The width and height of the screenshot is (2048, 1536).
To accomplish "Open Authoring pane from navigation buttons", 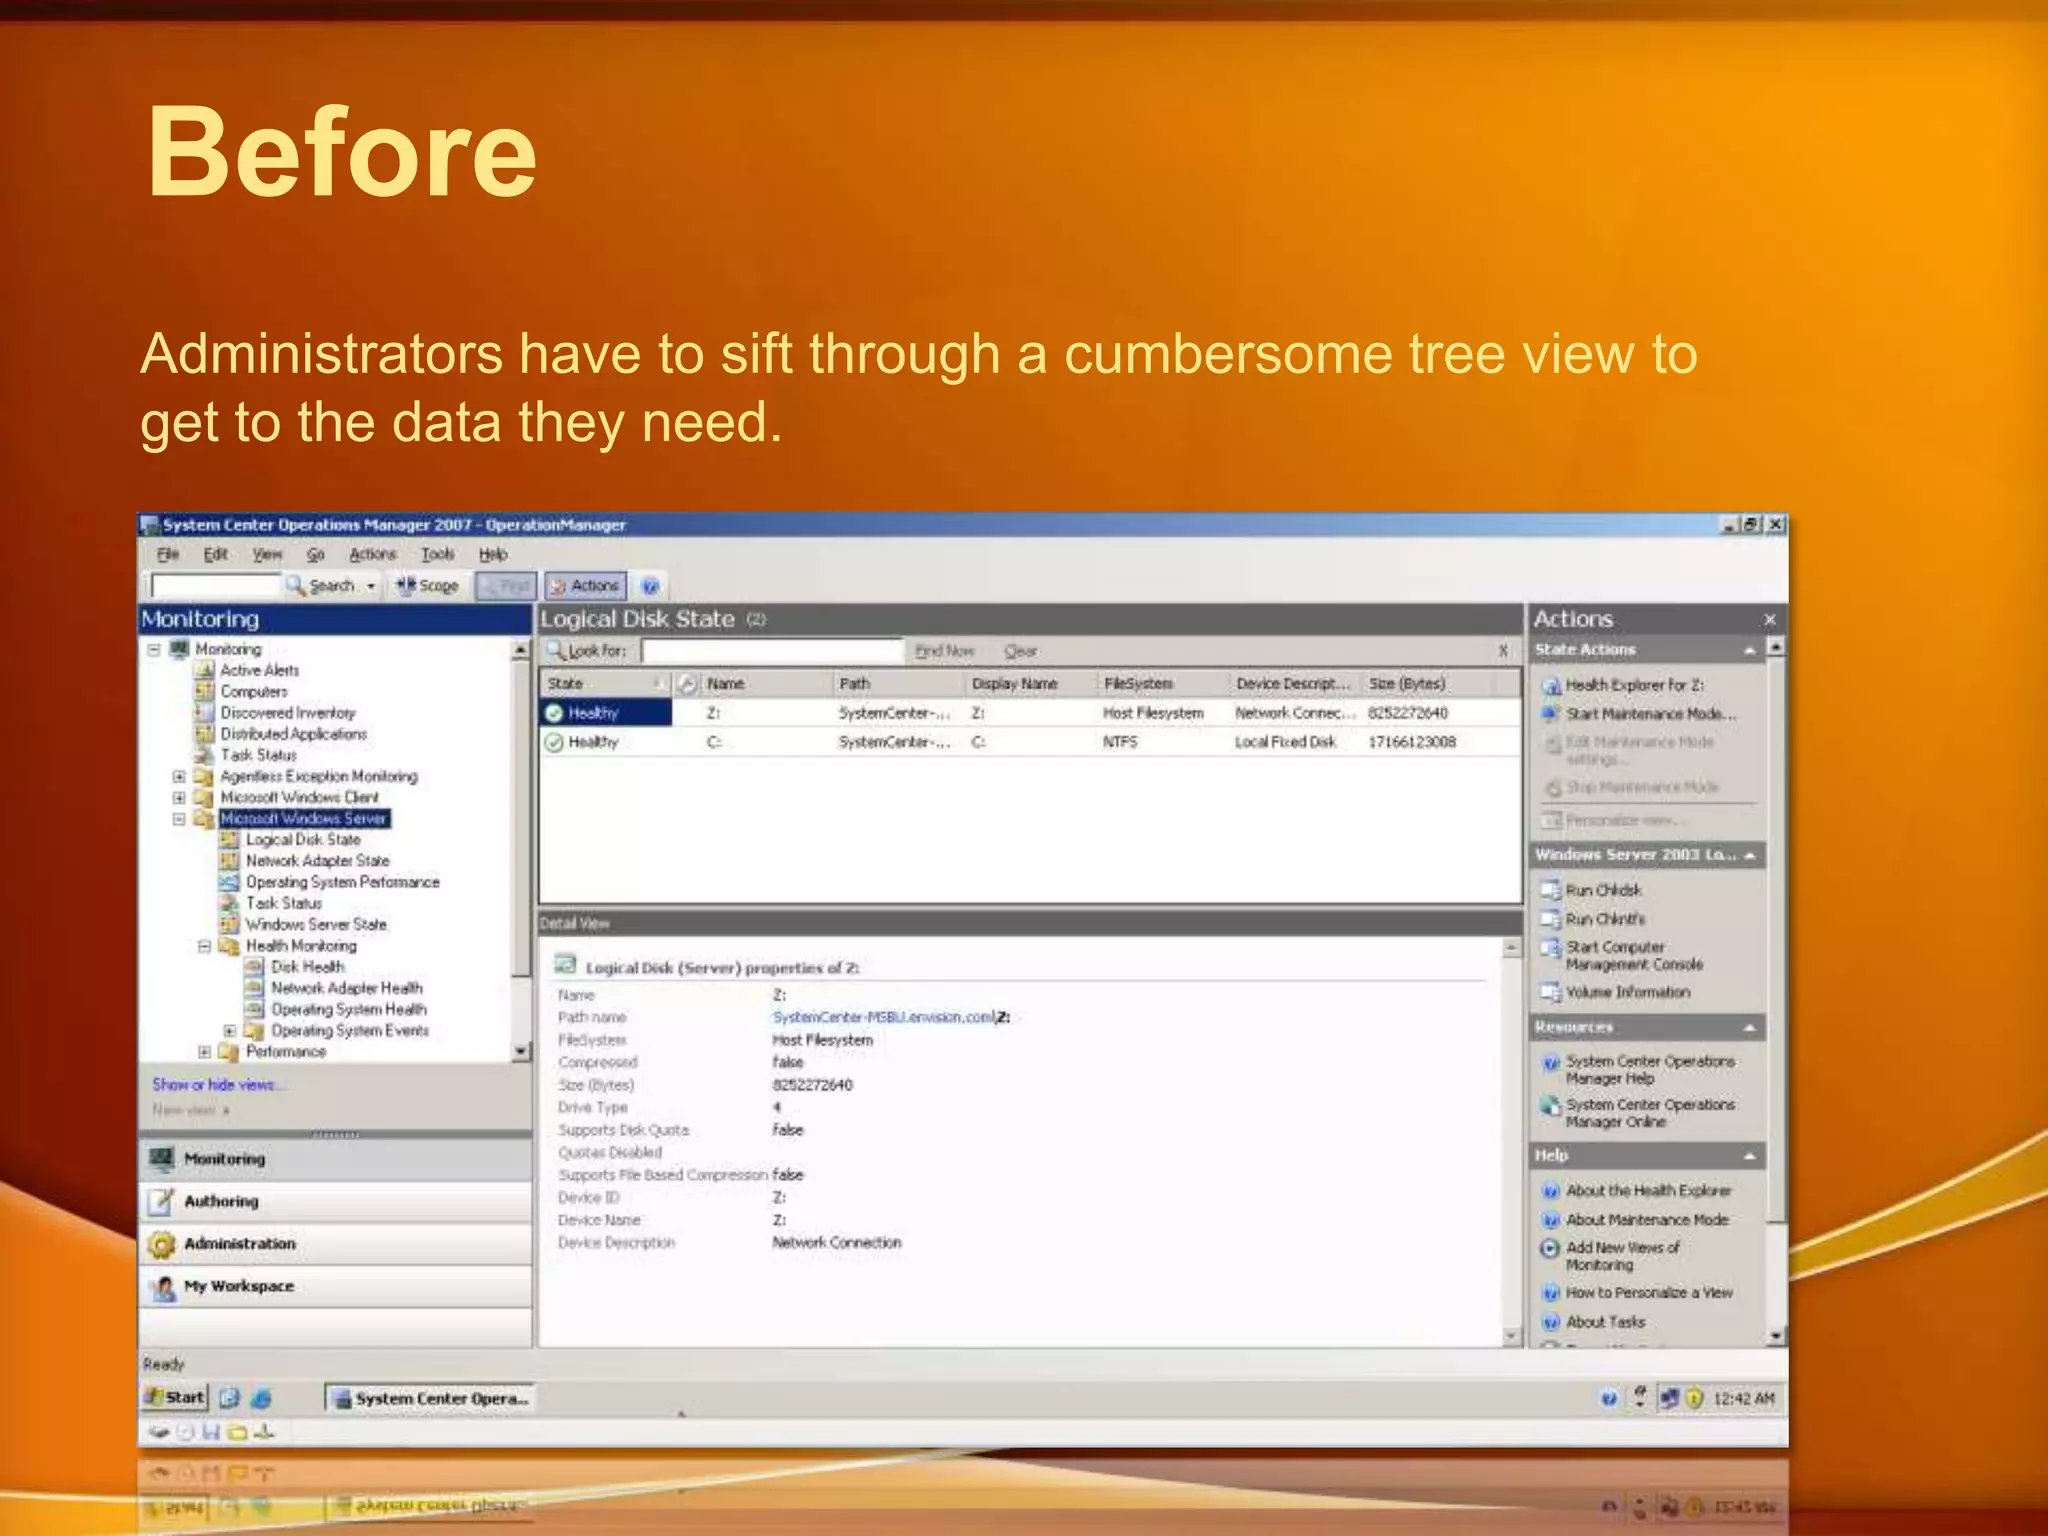I will pos(221,1201).
